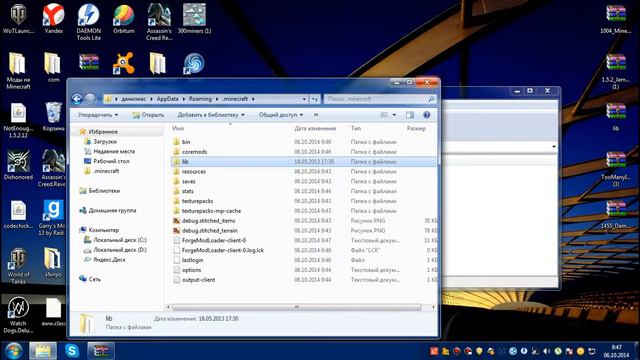The image size is (640, 360).
Task: Click Roaming in the address breadcrumb
Action: coord(200,99)
